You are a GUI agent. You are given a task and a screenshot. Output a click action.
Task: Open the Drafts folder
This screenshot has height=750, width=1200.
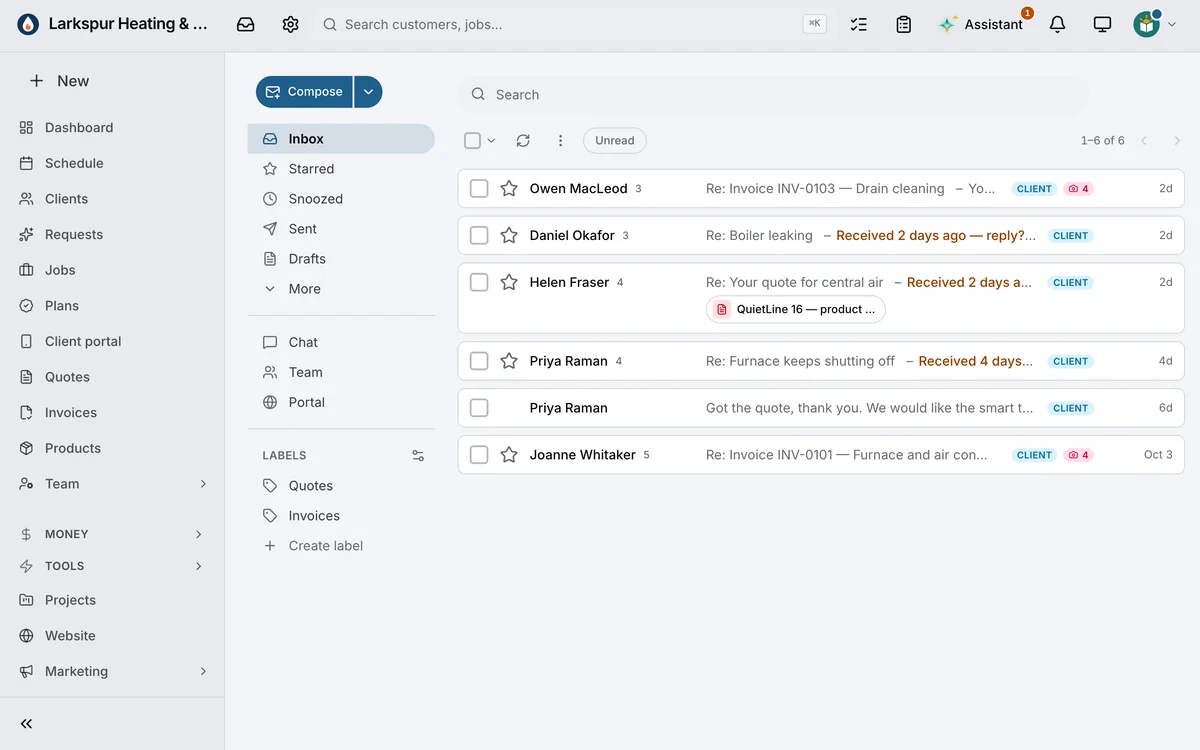pos(341,259)
